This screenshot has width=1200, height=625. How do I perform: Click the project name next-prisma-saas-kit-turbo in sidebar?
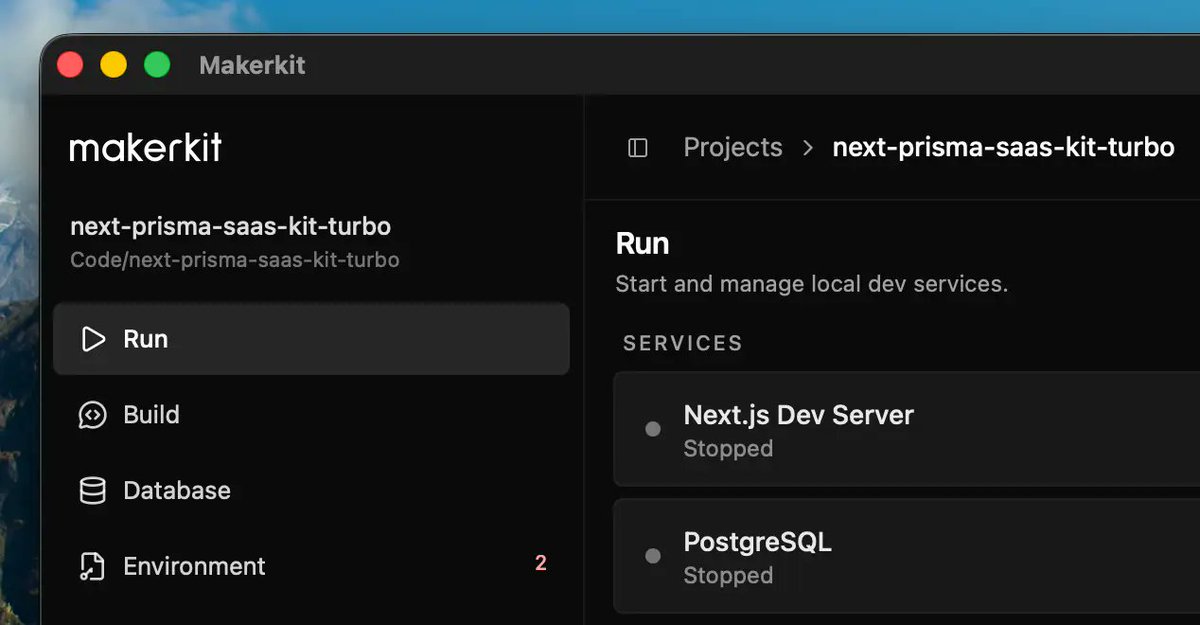[230, 227]
